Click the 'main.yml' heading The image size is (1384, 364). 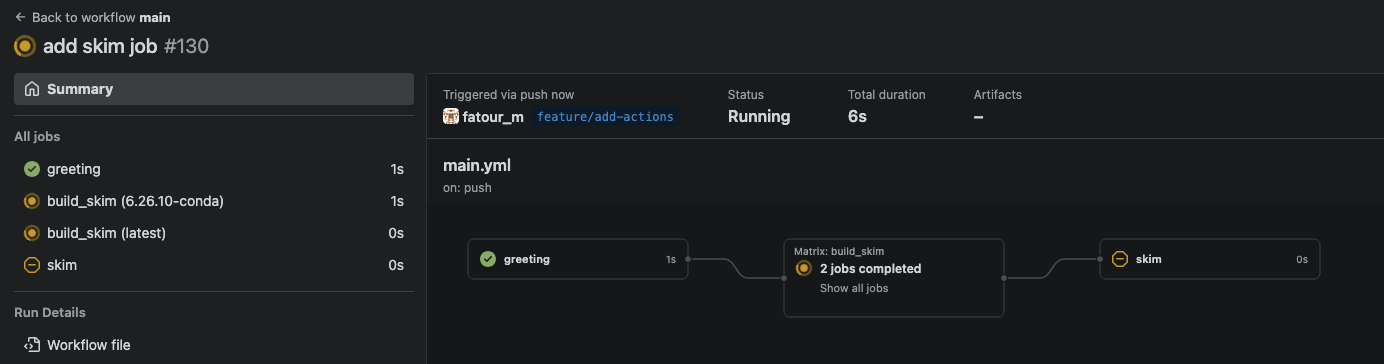pyautogui.click(x=477, y=166)
